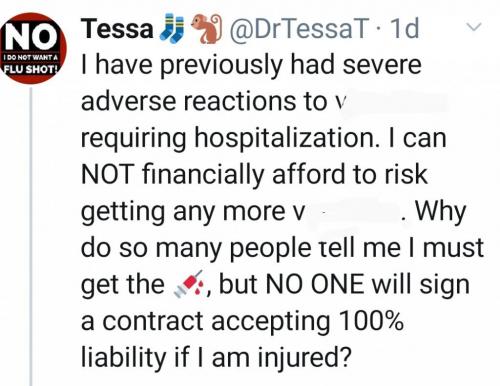Click the 'FLU SHOT!' banner in the avatar
Viewport: 500px width, 386px height.
(x=31, y=69)
